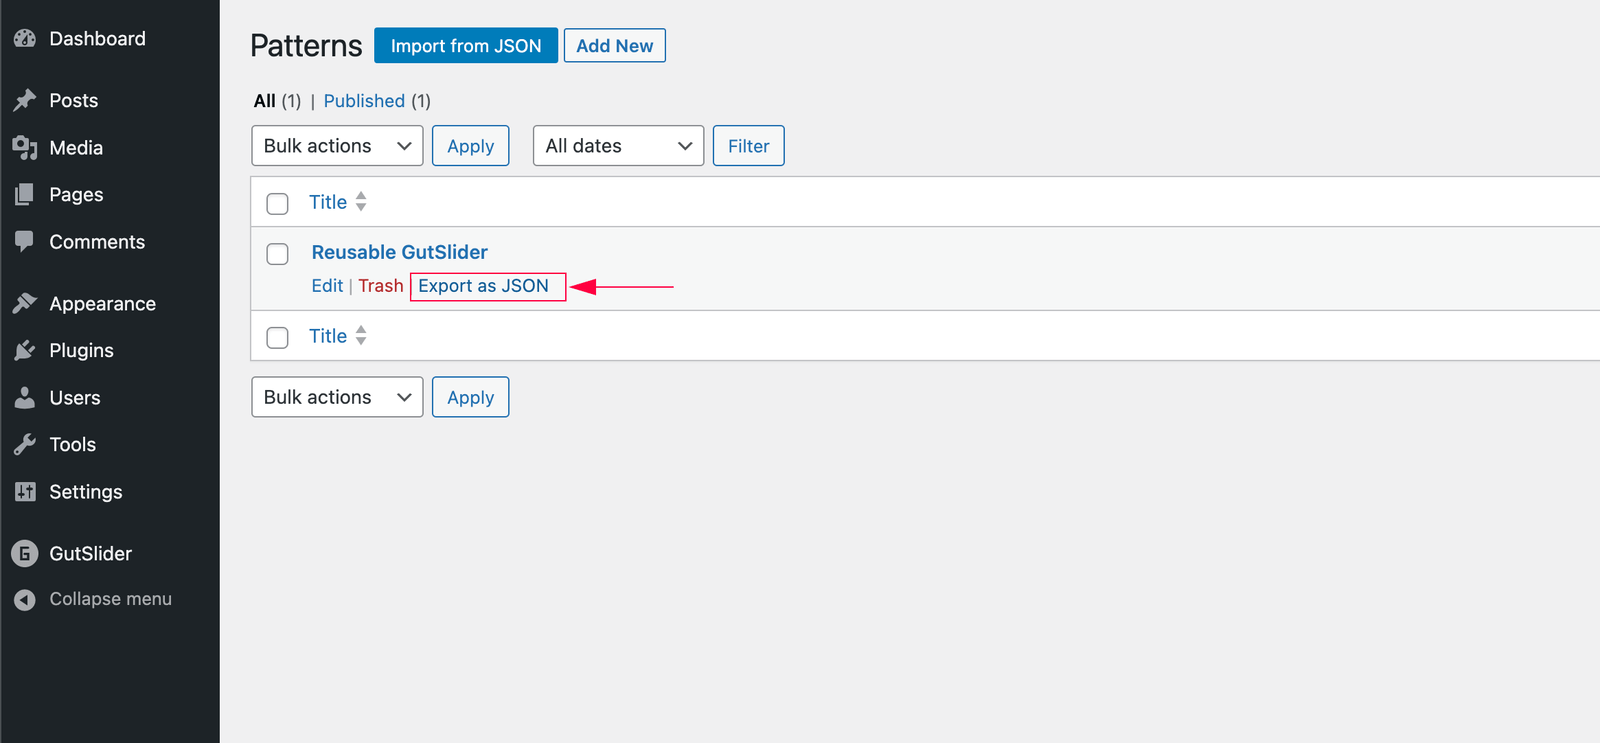Expand the All dates filter dropdown
The width and height of the screenshot is (1600, 743).
pyautogui.click(x=618, y=146)
